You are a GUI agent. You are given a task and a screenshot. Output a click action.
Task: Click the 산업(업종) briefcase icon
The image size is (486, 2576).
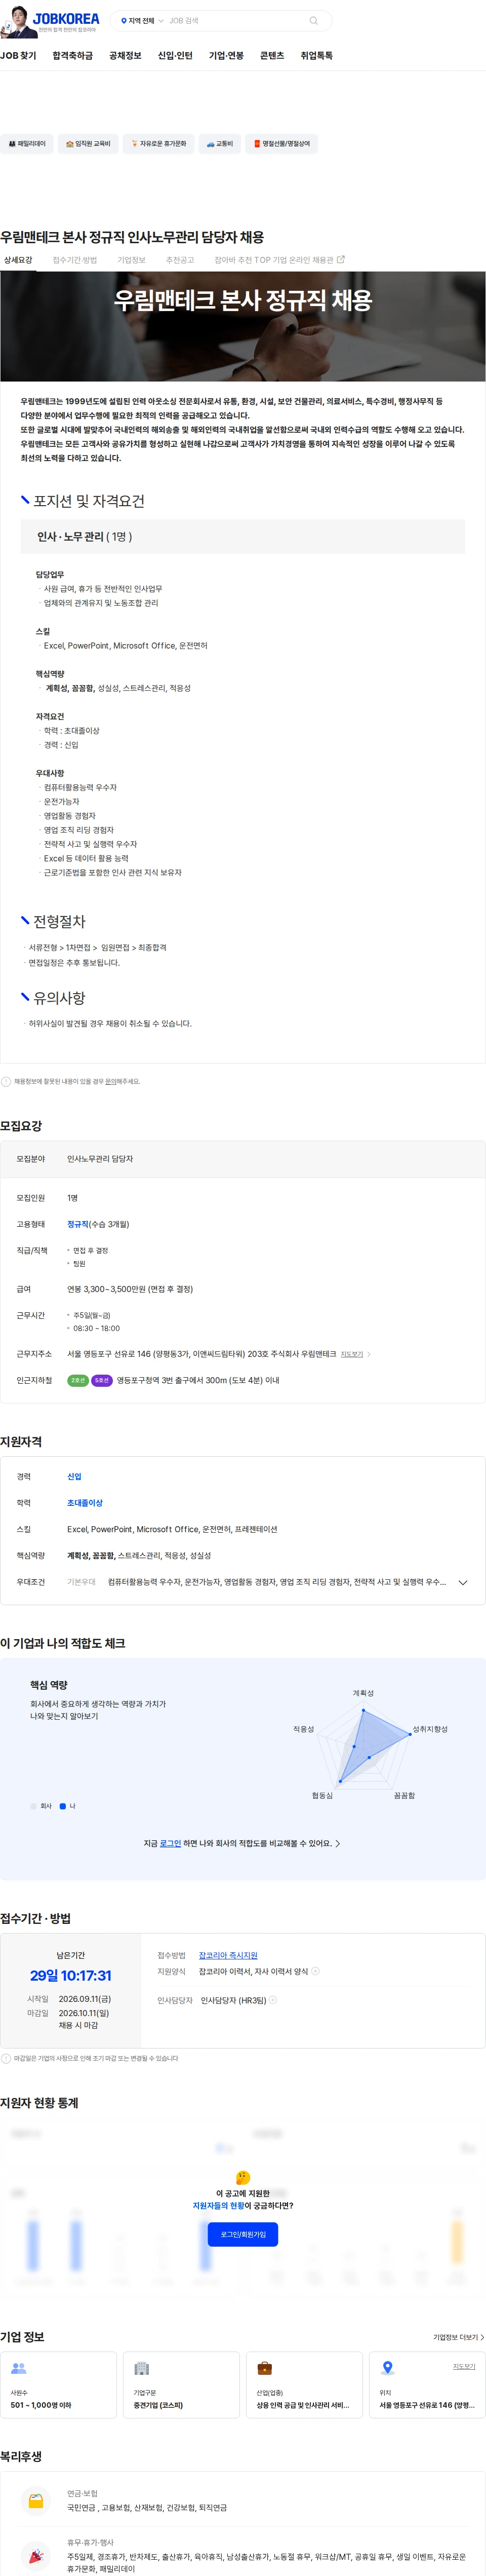point(264,2368)
